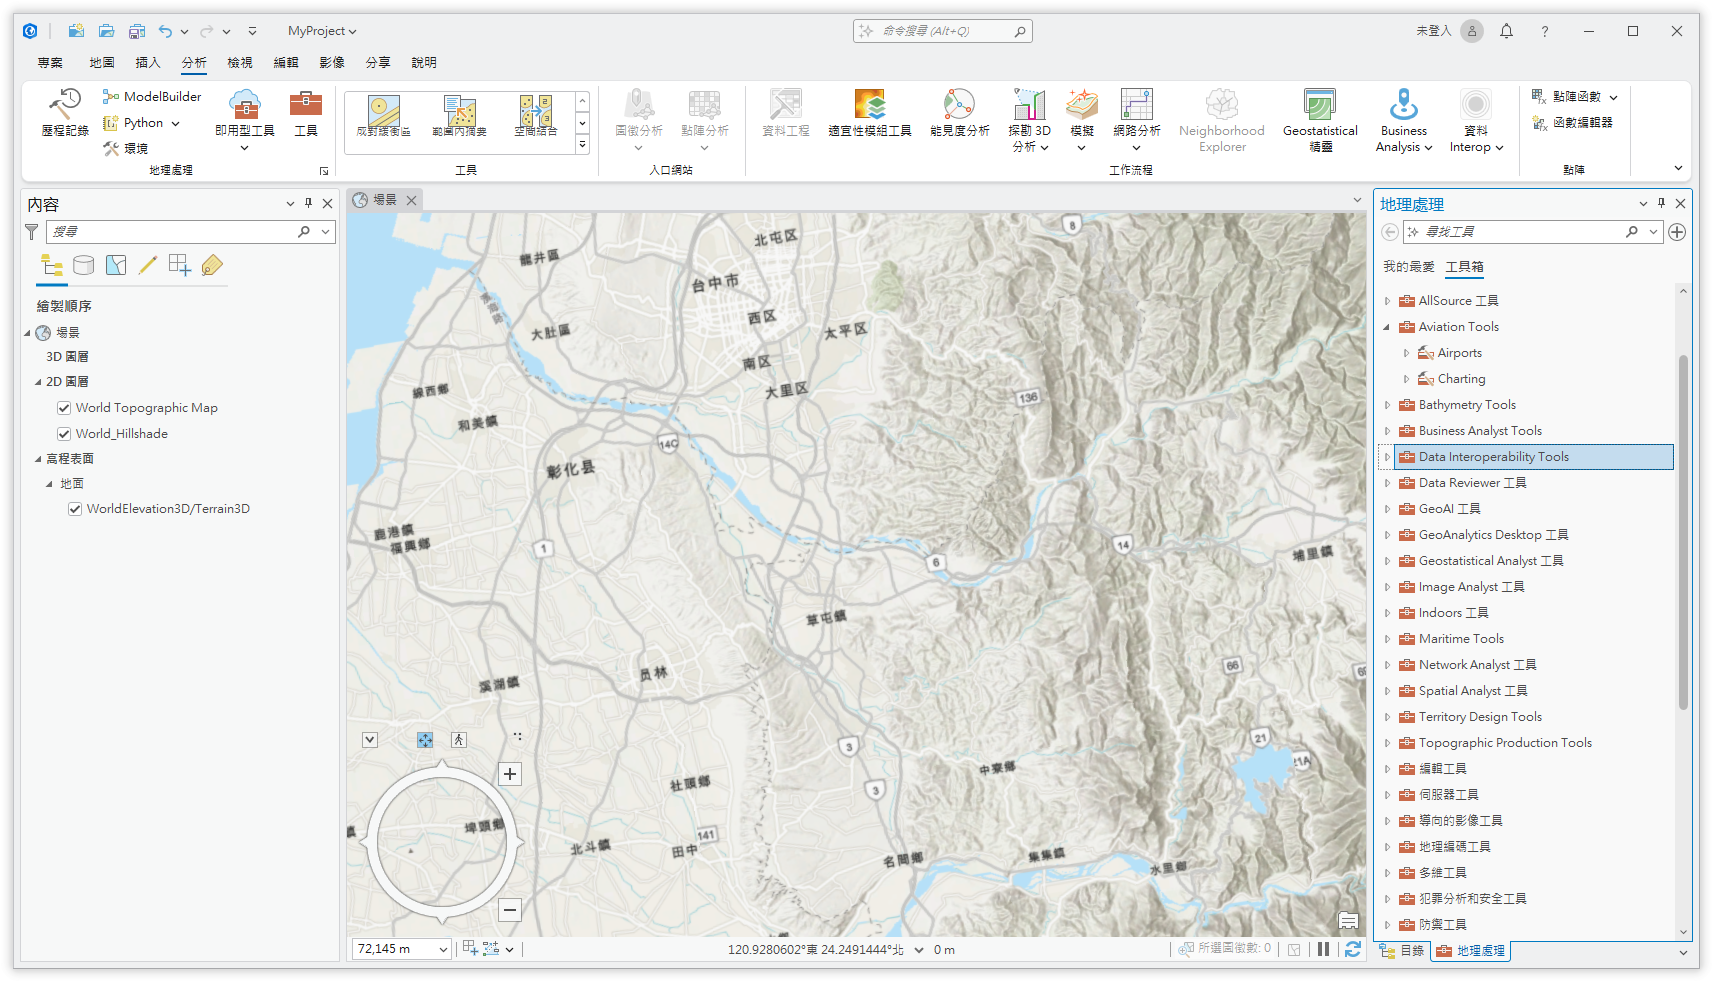Switch to the 目錄 (Catalog) pane tab
The width and height of the screenshot is (1713, 982).
coord(1402,951)
